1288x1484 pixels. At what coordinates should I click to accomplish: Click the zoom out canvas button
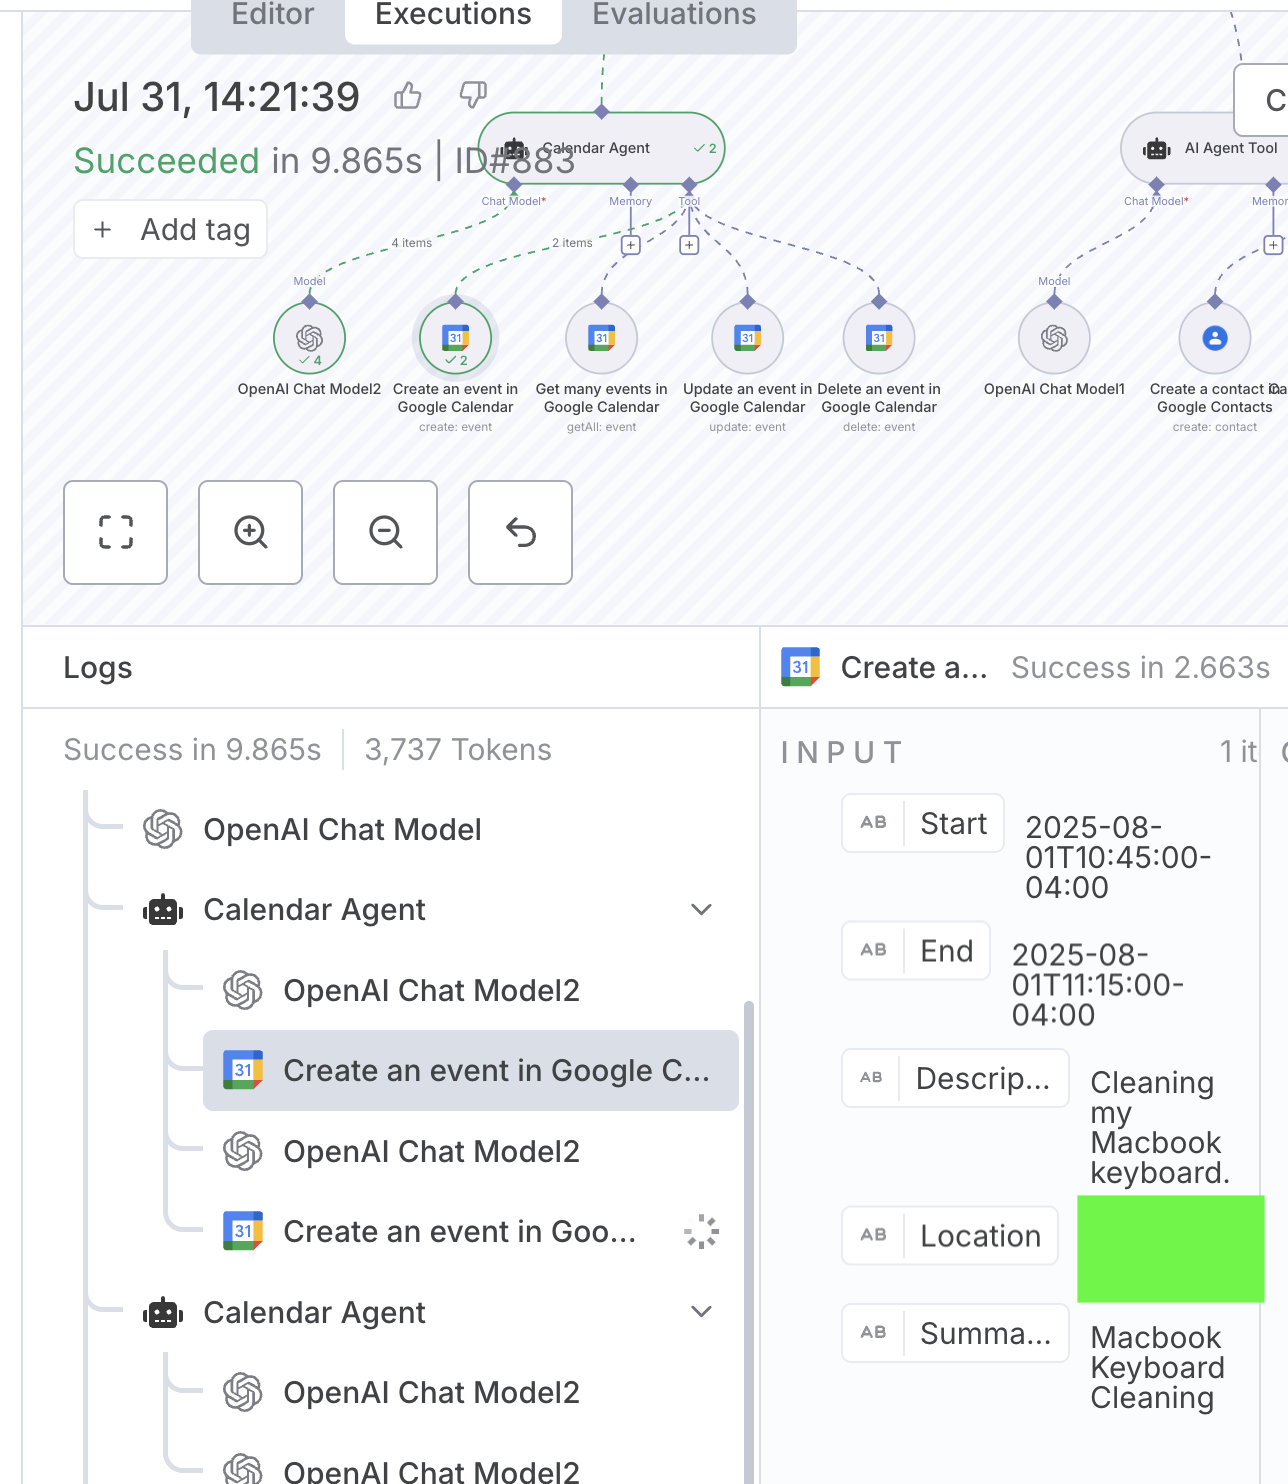tap(385, 532)
